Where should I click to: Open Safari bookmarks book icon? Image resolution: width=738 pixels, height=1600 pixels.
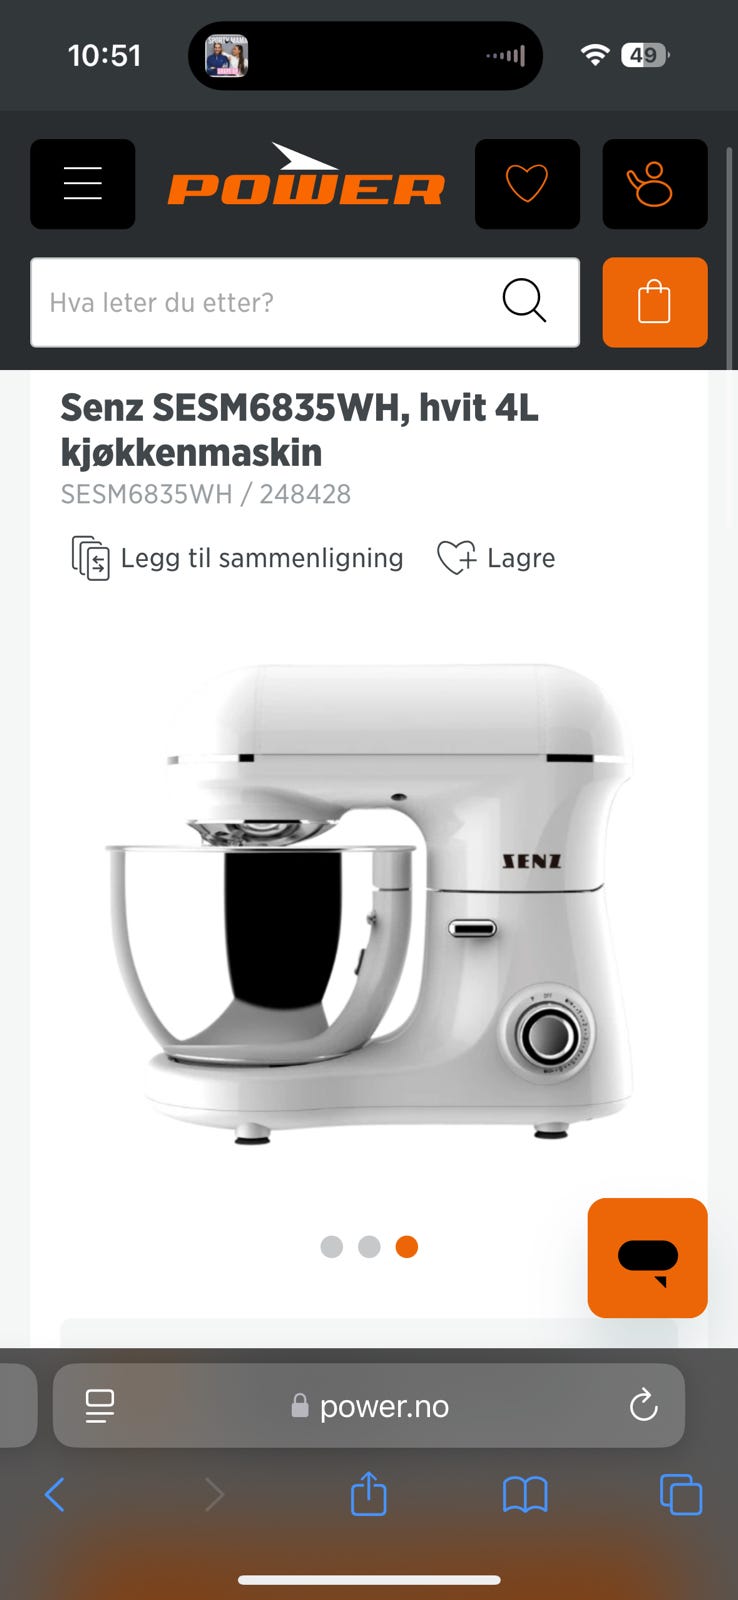(525, 1495)
